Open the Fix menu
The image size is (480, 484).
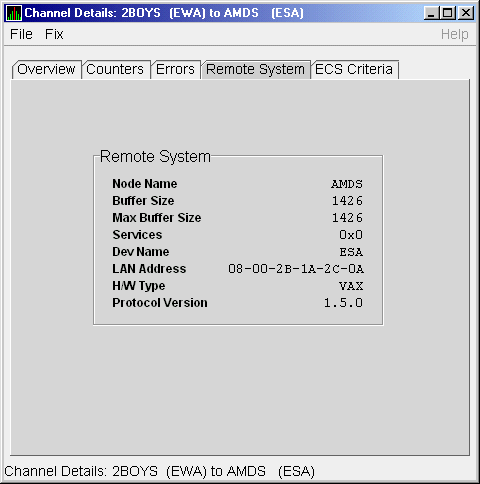(54, 34)
